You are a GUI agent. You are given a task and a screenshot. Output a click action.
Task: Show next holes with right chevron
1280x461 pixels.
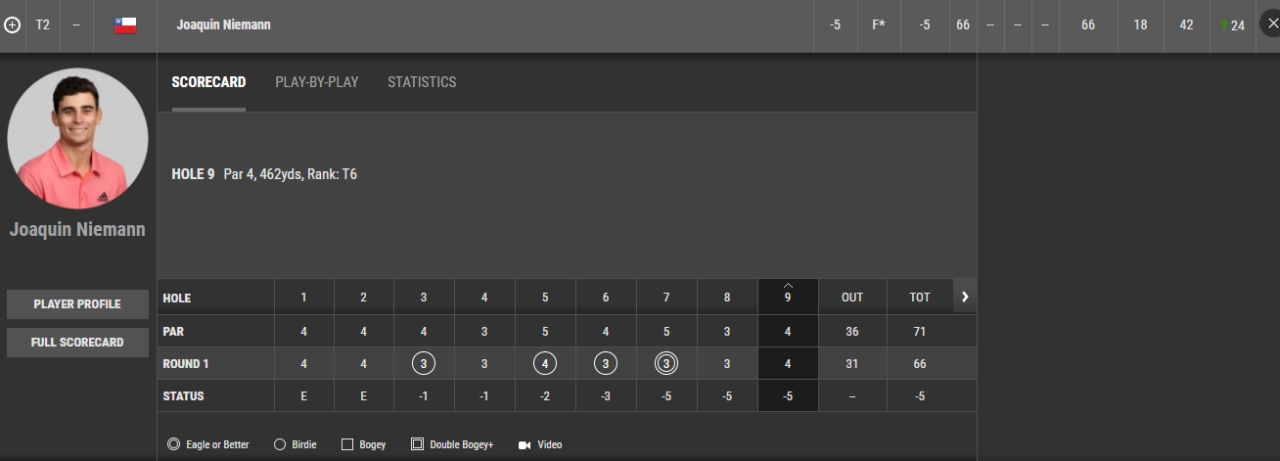pyautogui.click(x=965, y=297)
